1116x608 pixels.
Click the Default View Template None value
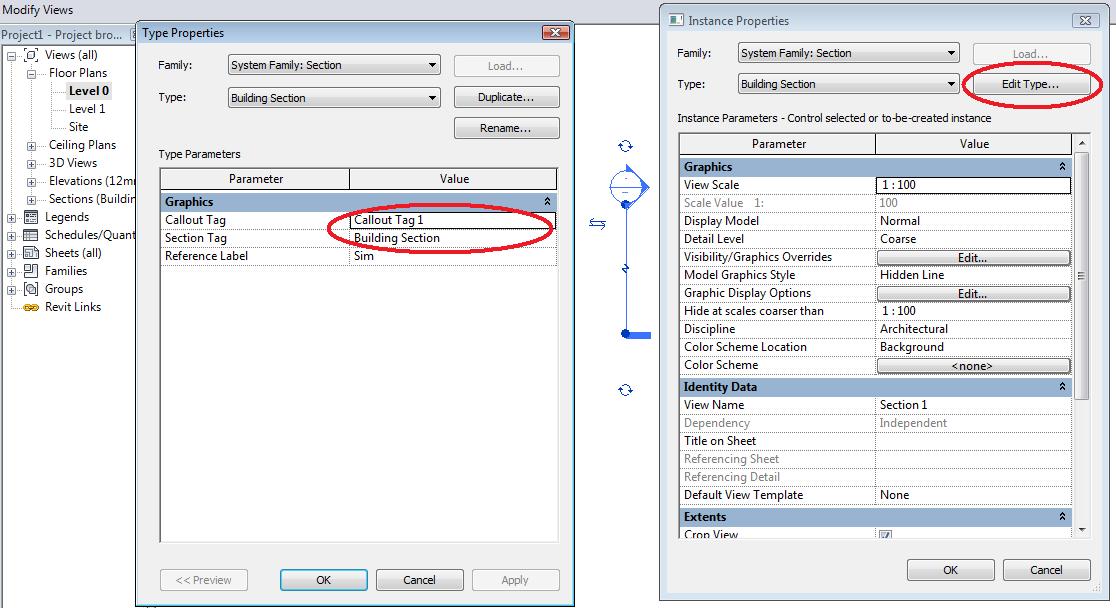pyautogui.click(x=973, y=495)
